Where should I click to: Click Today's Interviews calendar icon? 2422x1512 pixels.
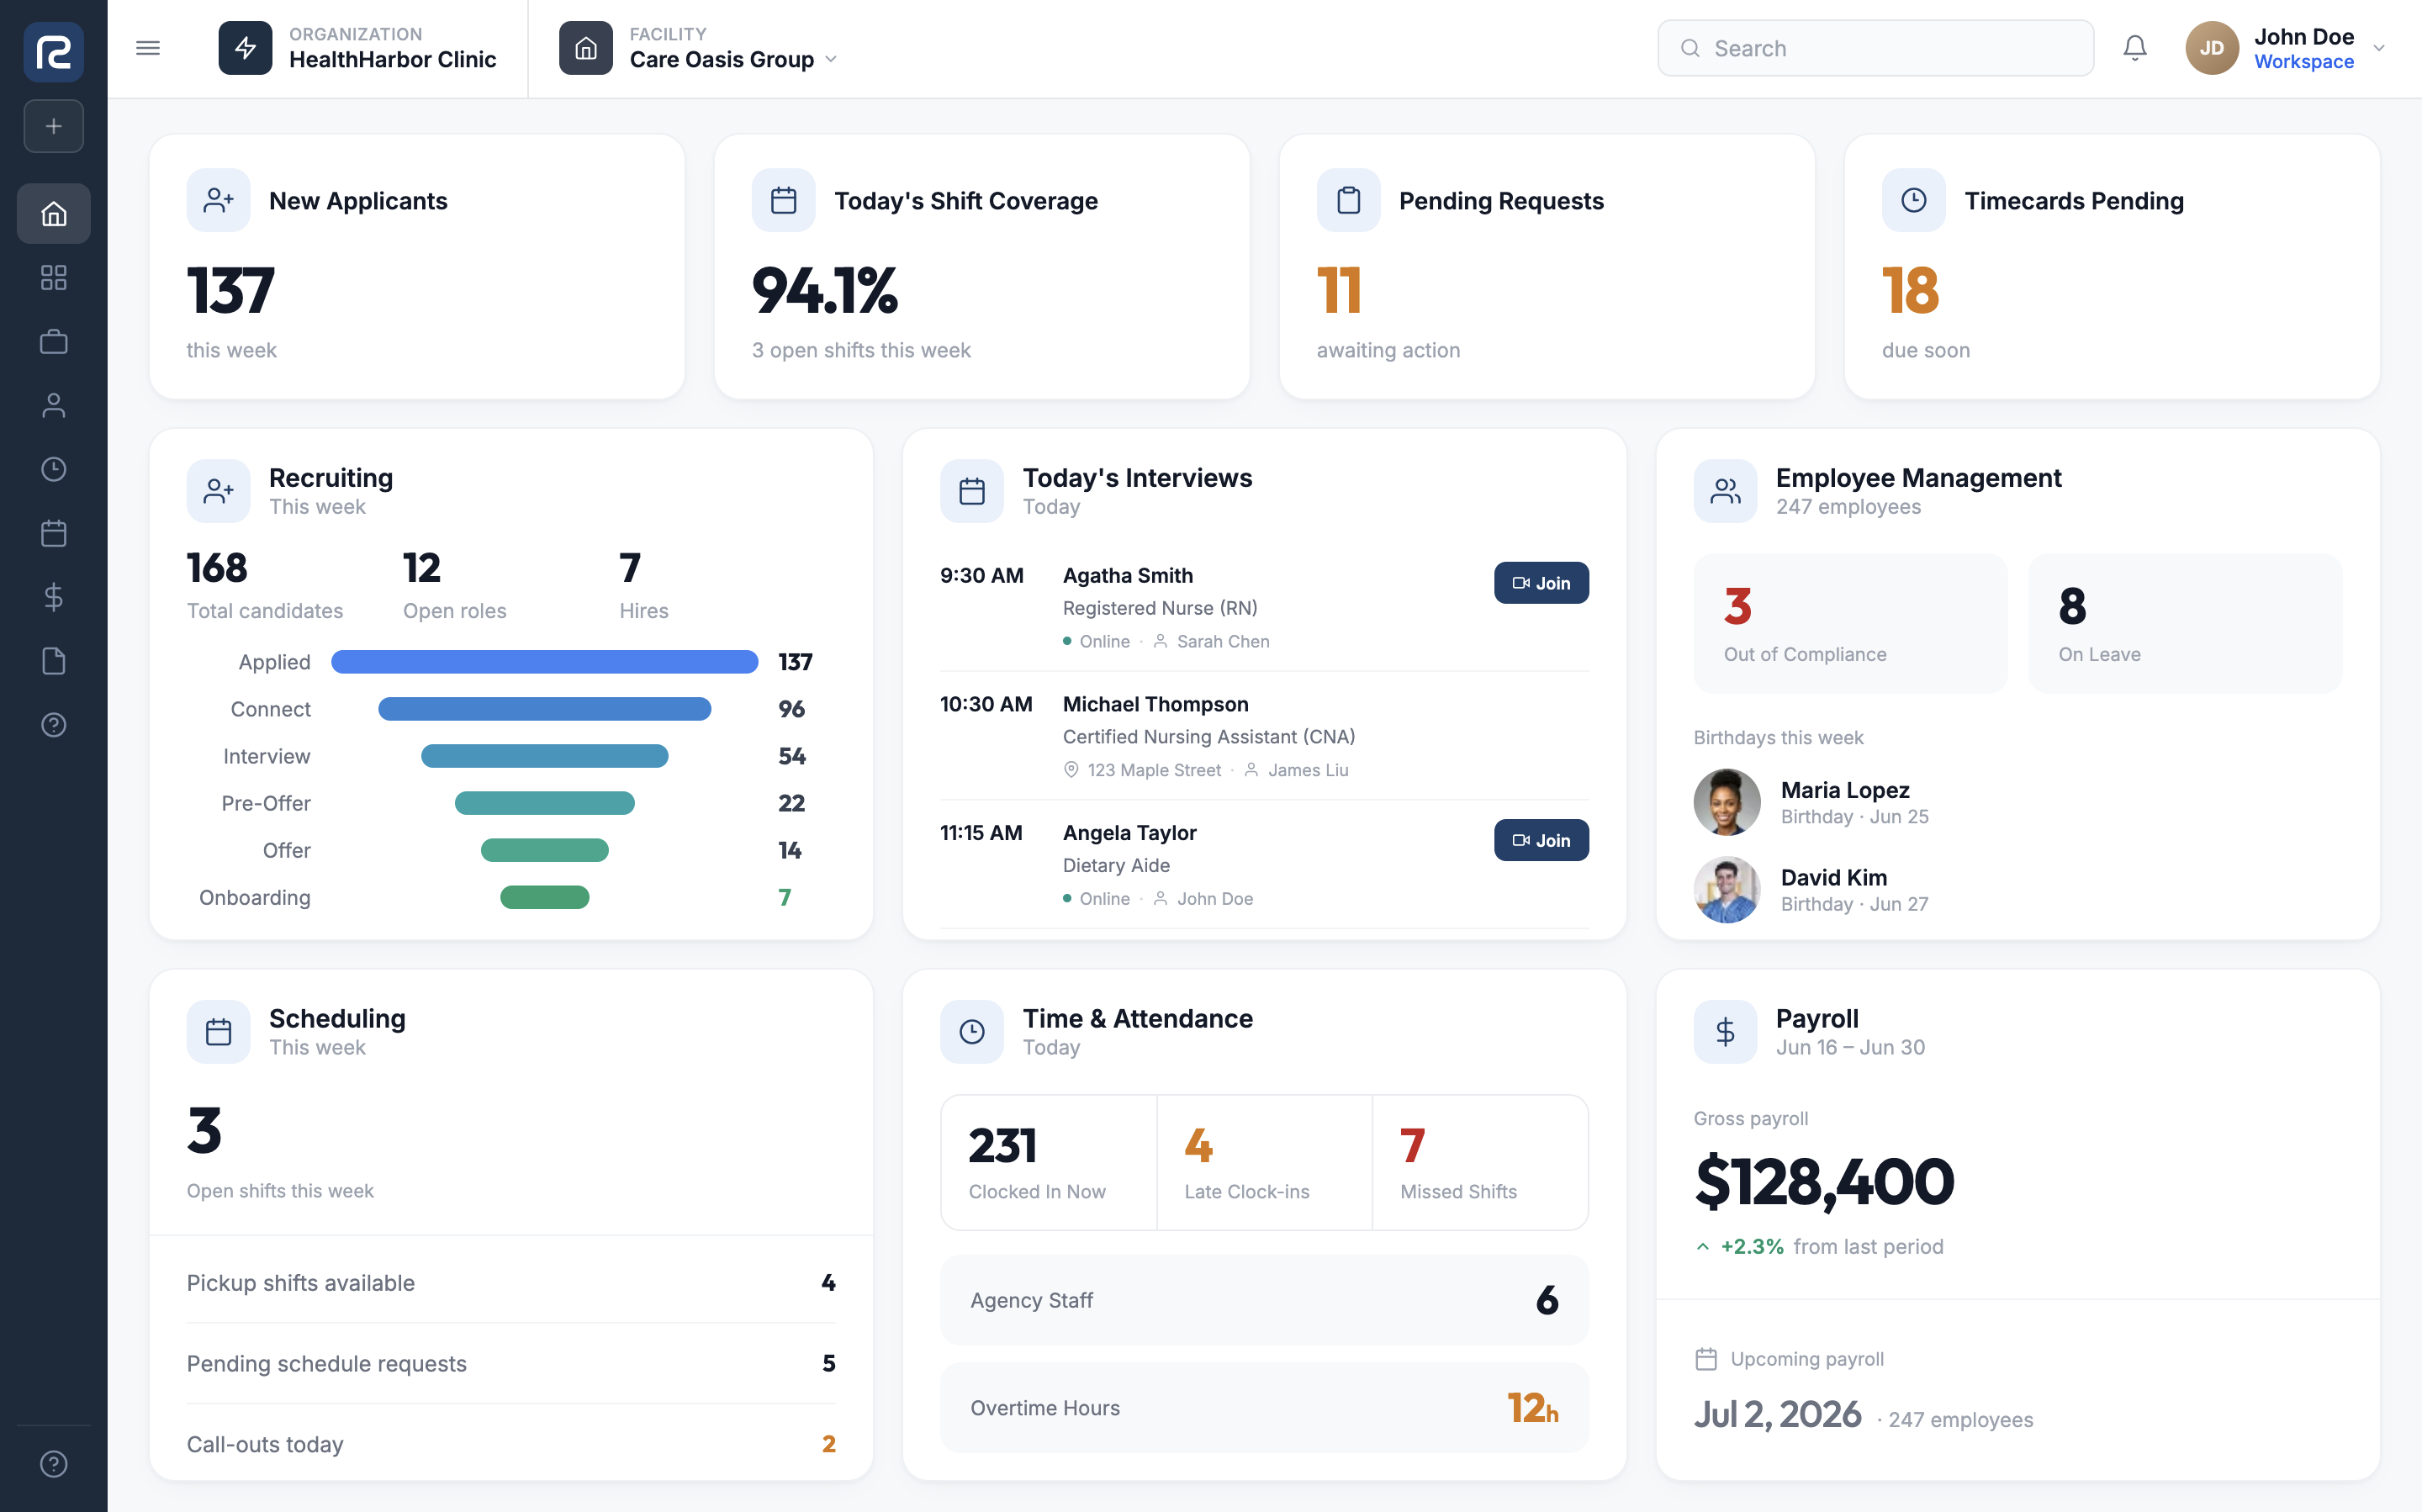[972, 491]
